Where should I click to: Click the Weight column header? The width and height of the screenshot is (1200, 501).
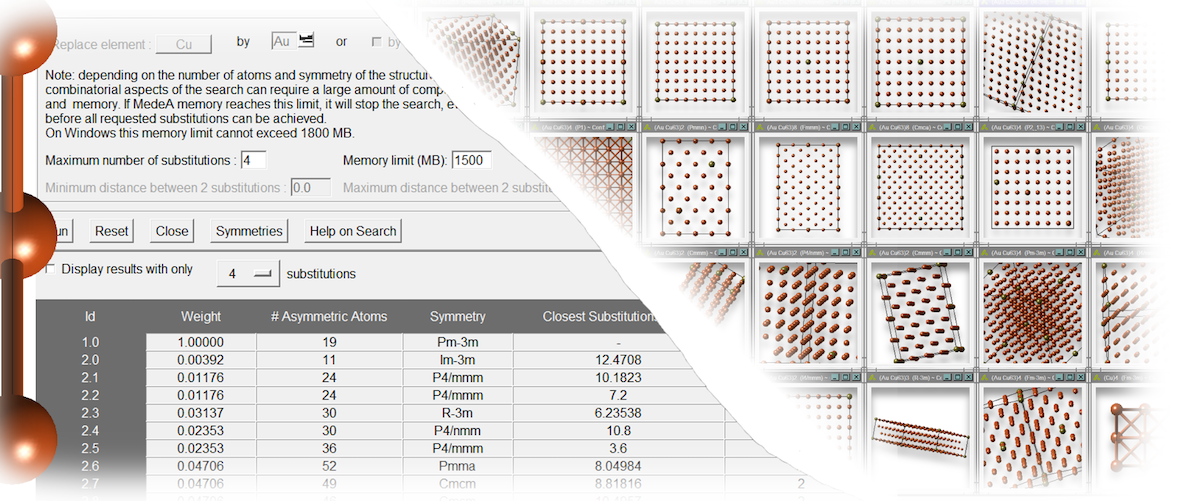200,316
